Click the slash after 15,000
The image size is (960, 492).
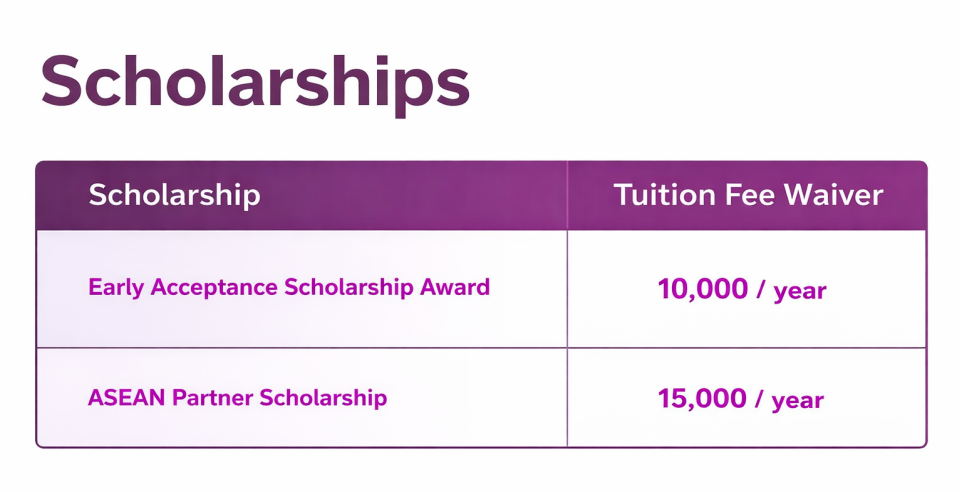[x=761, y=400]
